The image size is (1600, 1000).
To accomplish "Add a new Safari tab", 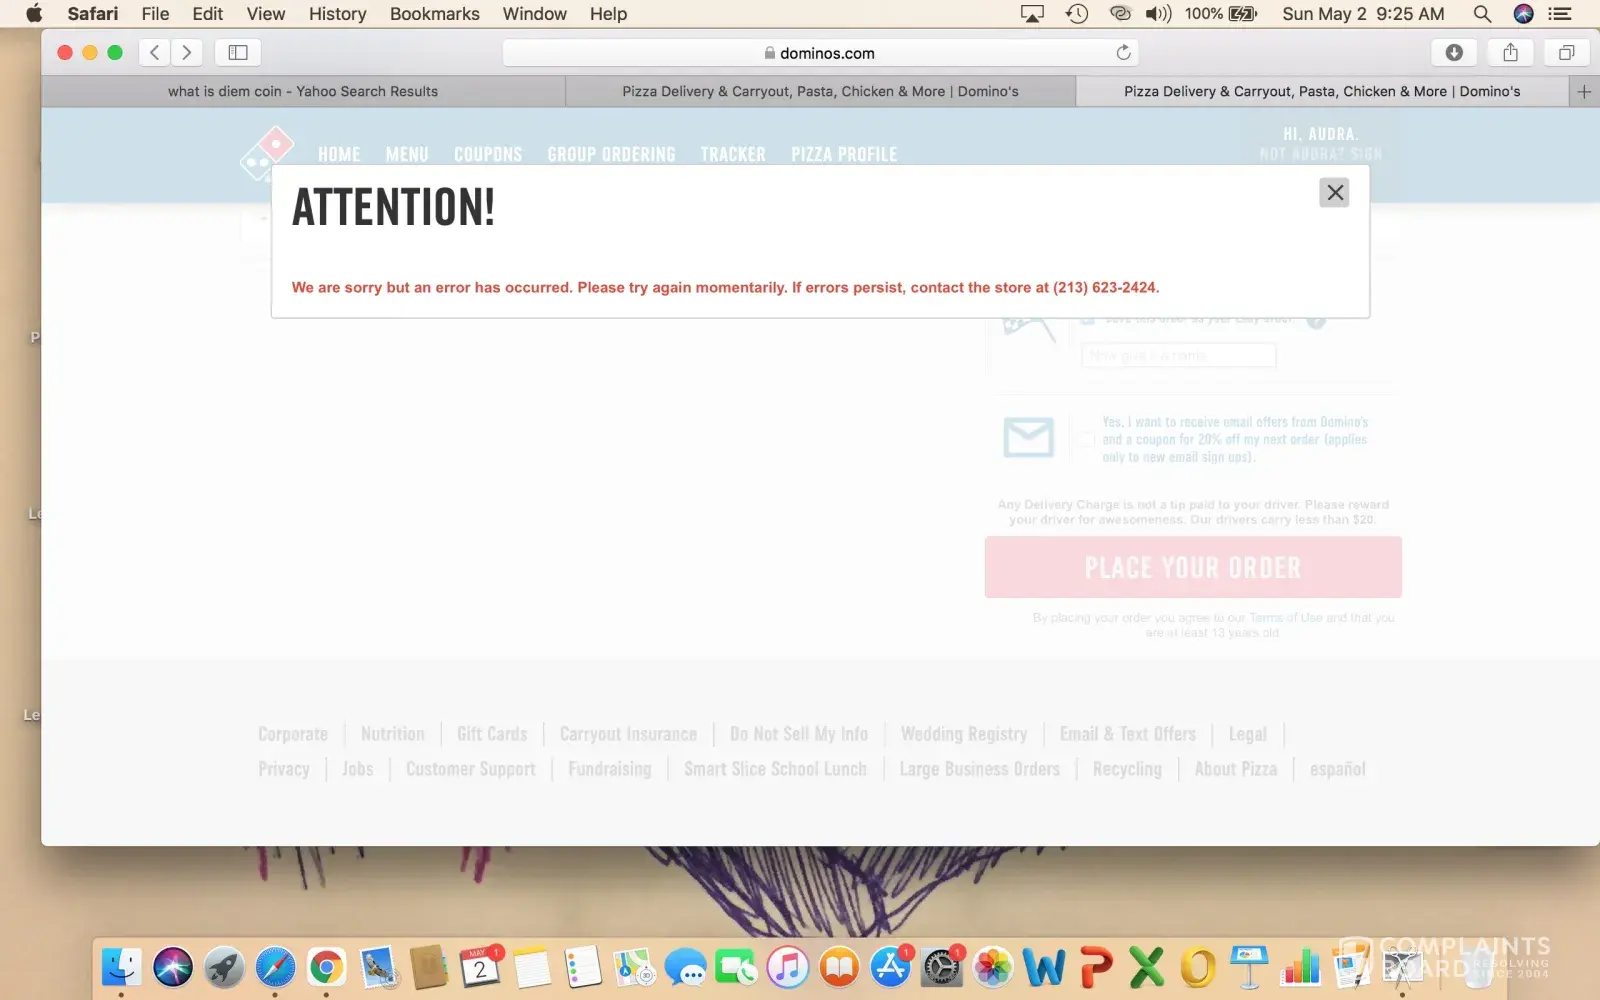I will point(1584,92).
